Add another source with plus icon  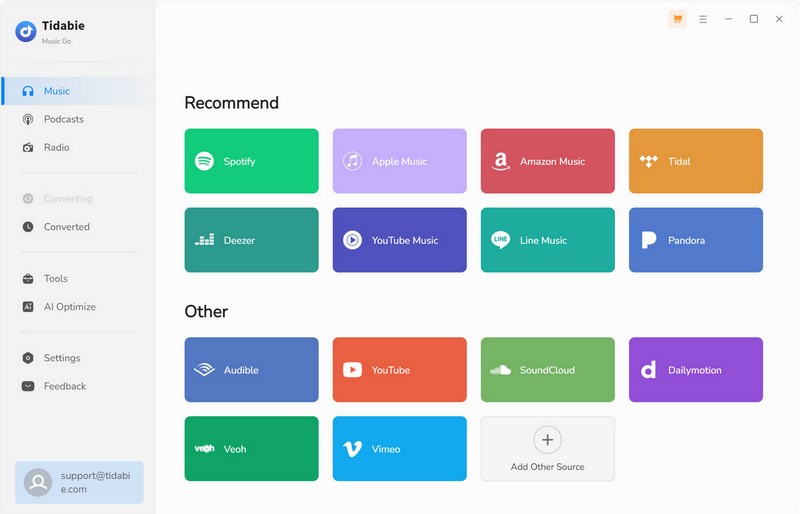(547, 440)
